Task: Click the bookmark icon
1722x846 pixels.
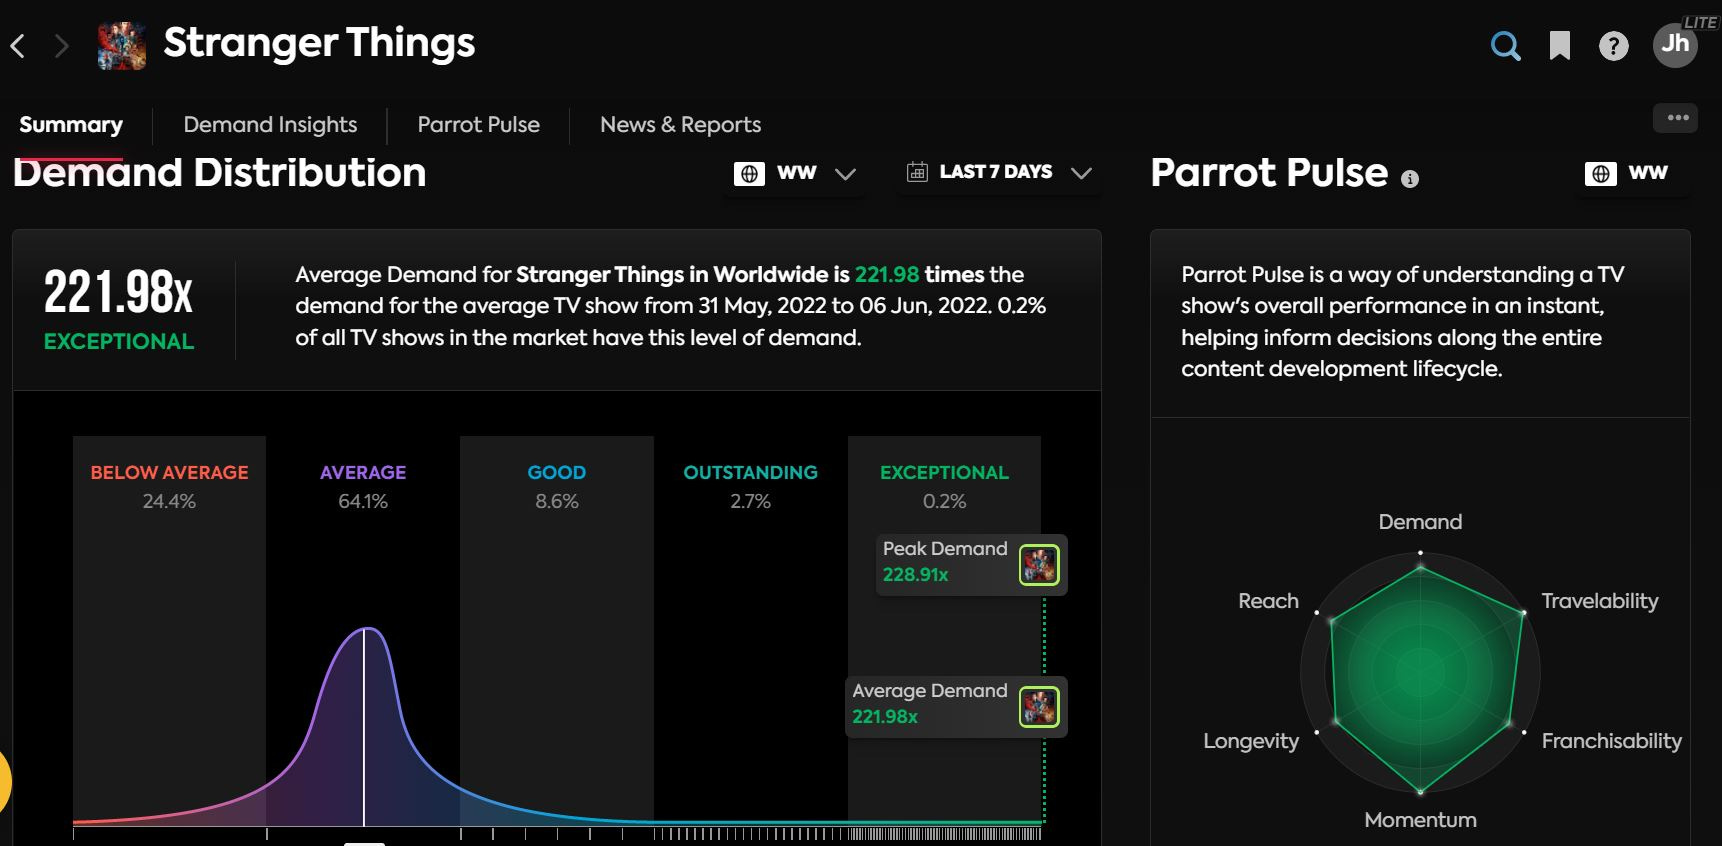Action: (x=1559, y=45)
